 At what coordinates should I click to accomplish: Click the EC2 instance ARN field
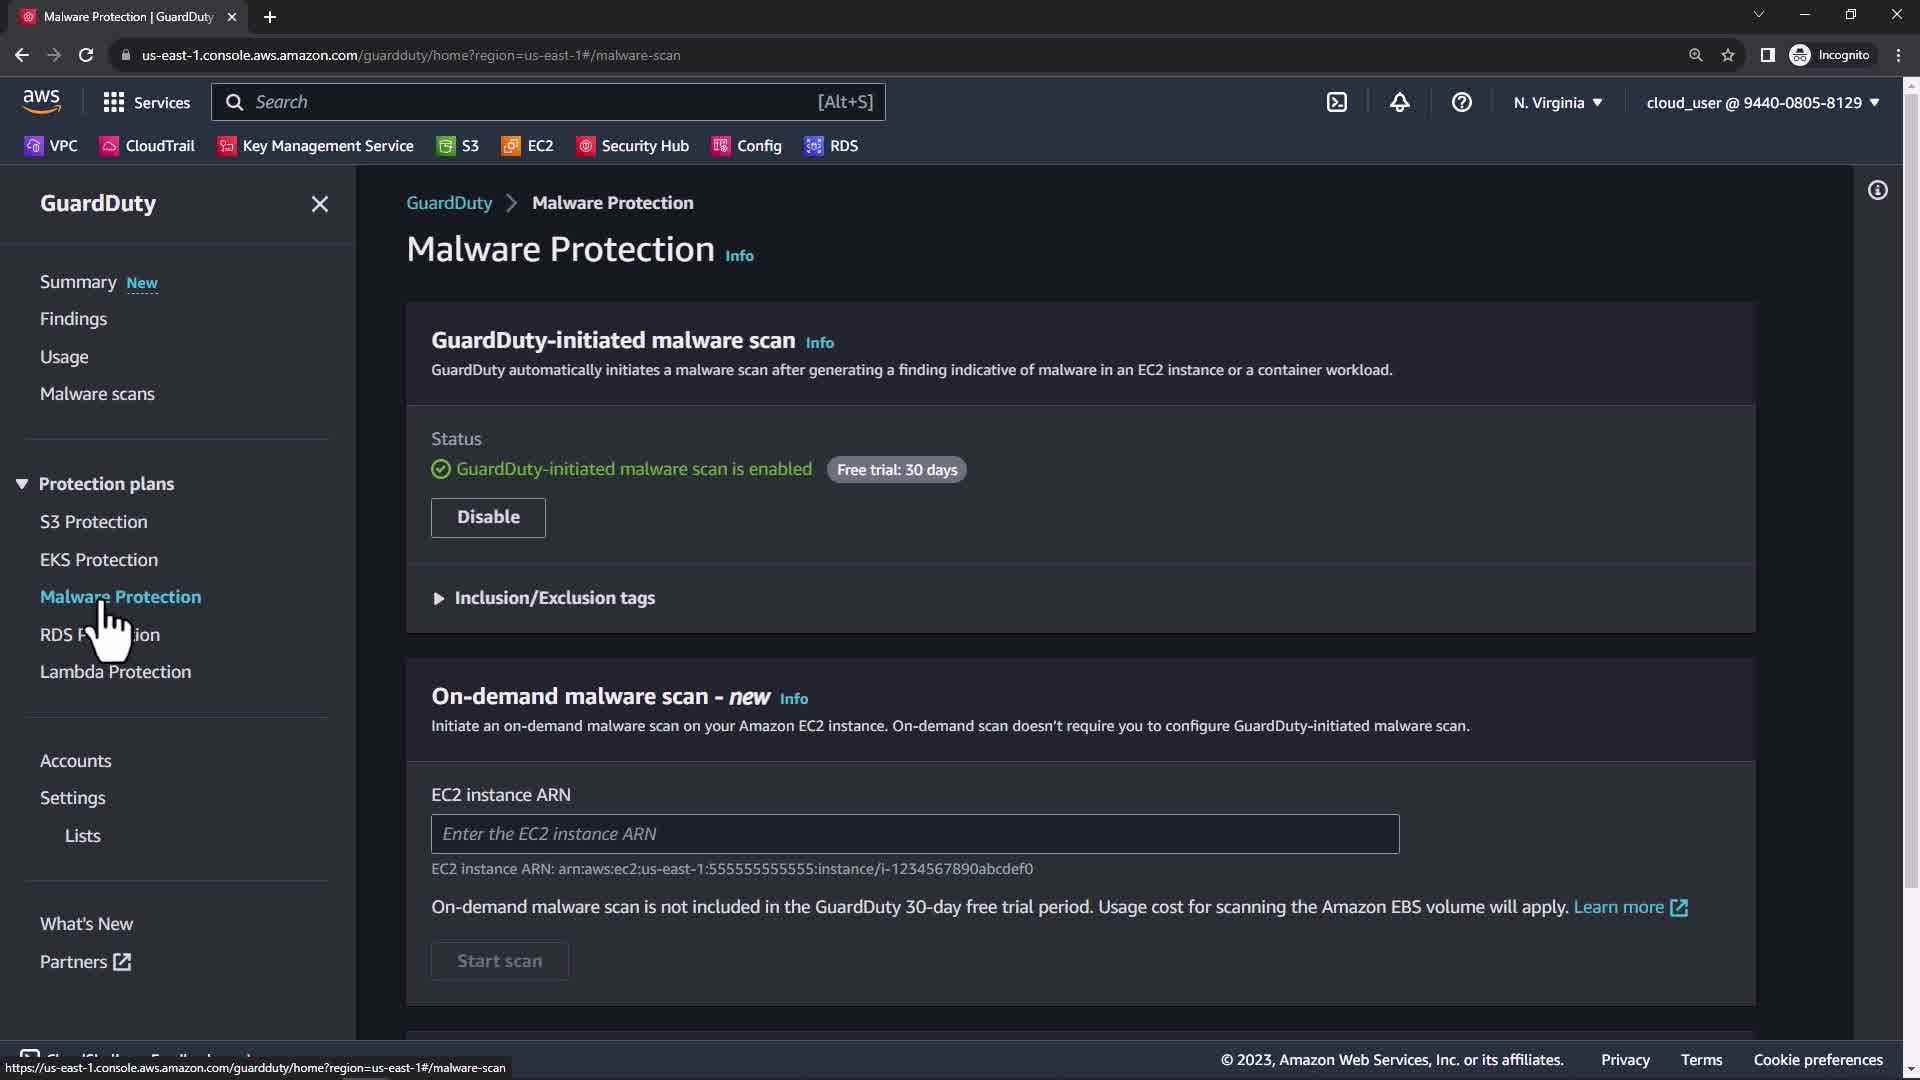(x=914, y=834)
